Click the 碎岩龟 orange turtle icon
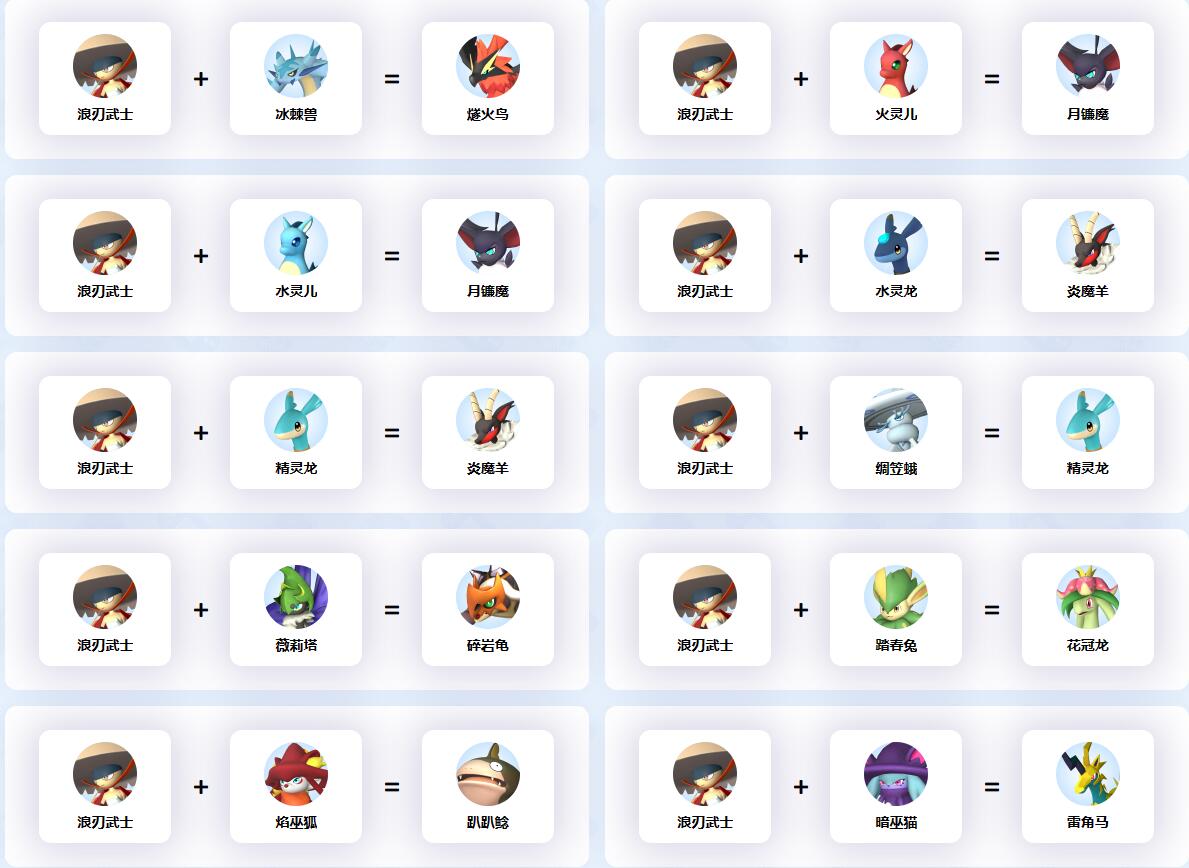Screen dimensions: 1189x868 [x=488, y=597]
